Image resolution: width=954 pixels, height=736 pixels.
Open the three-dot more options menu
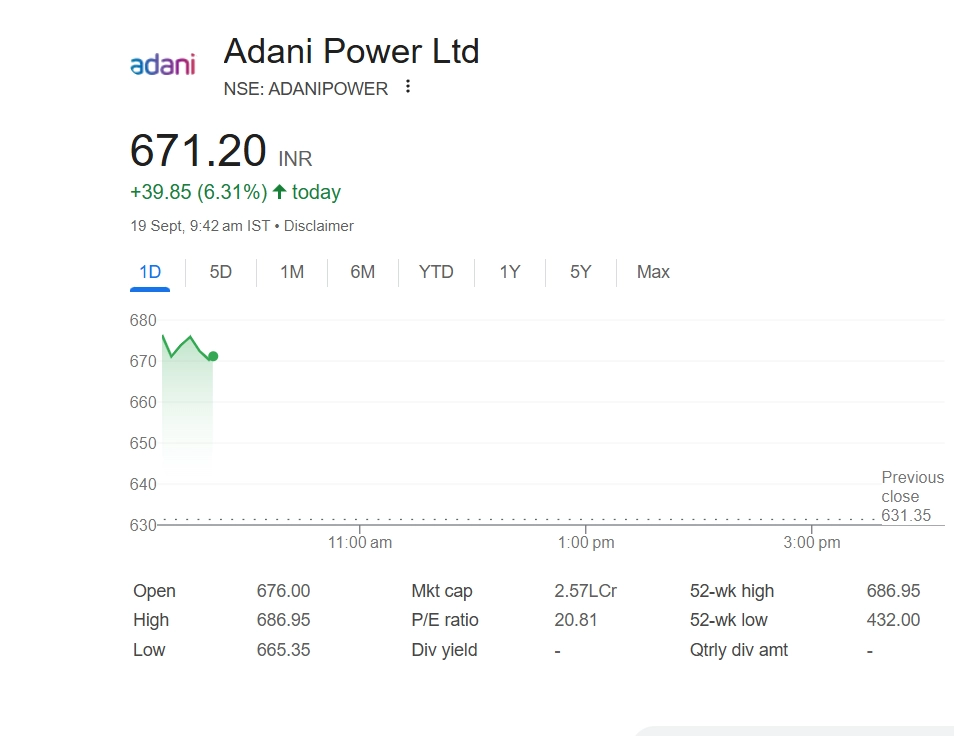click(407, 87)
